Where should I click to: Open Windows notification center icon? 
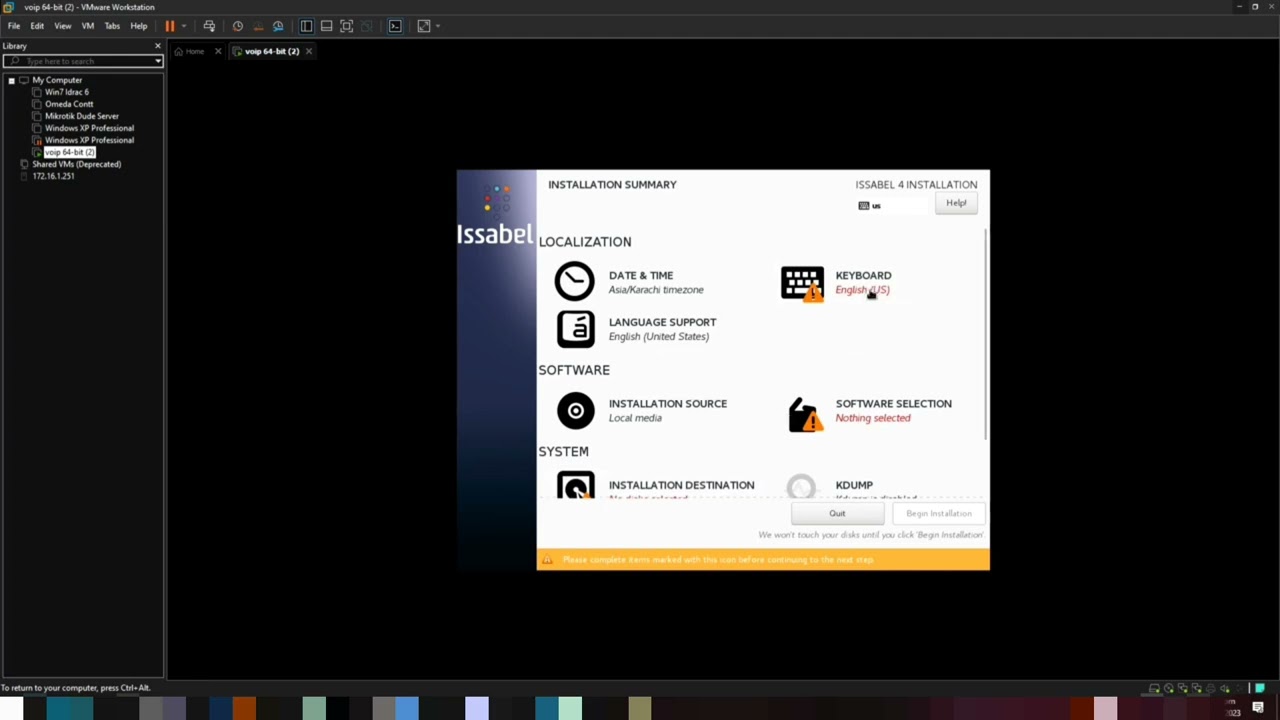(1258, 708)
